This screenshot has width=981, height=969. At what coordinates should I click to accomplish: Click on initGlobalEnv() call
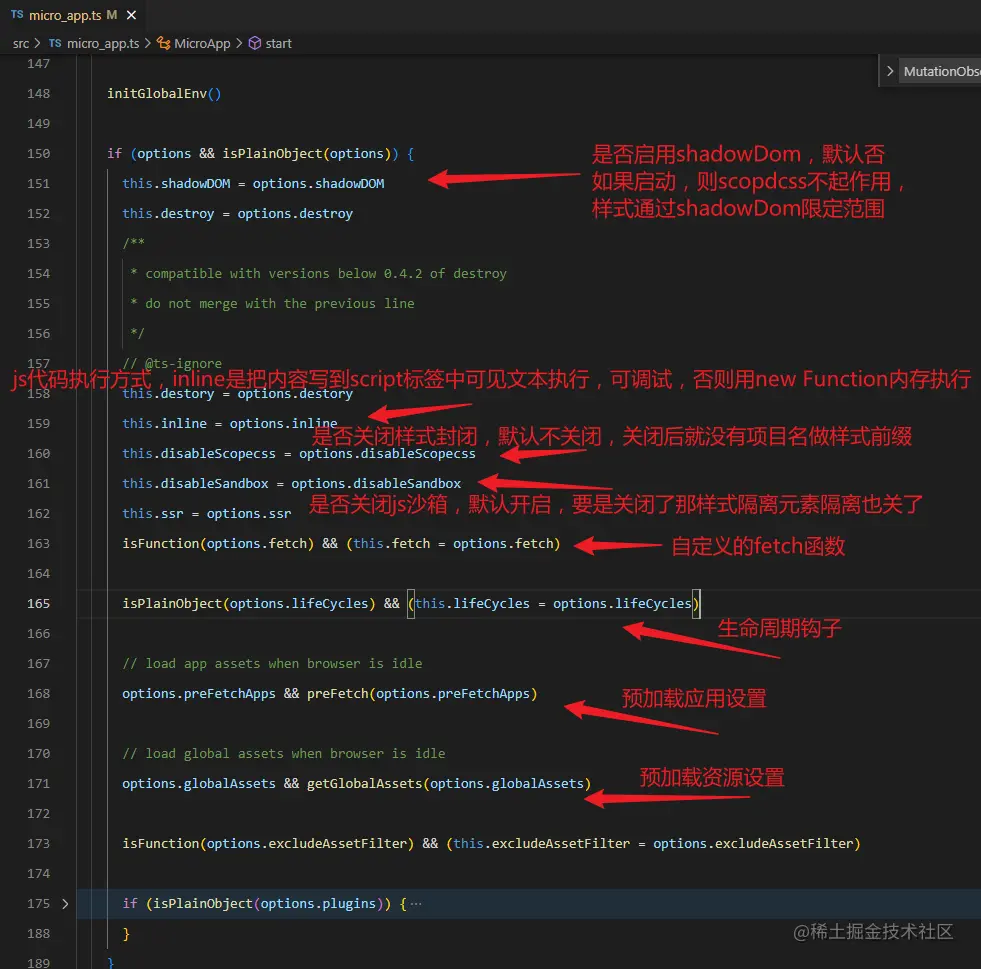pyautogui.click(x=164, y=93)
